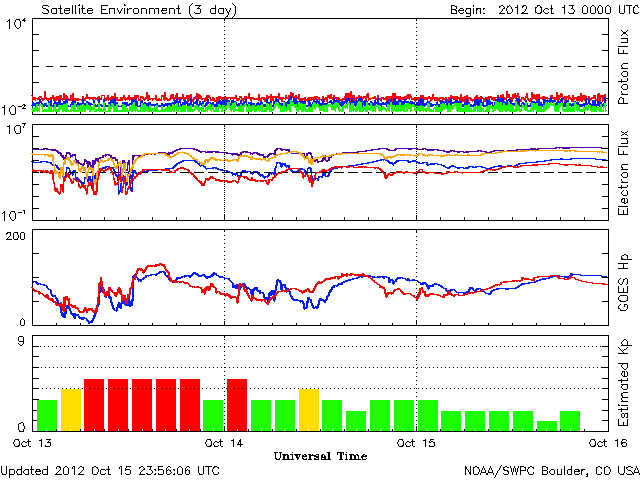Click the 'Oct 15' x-axis label
The width and height of the screenshot is (640, 480).
pos(416,443)
